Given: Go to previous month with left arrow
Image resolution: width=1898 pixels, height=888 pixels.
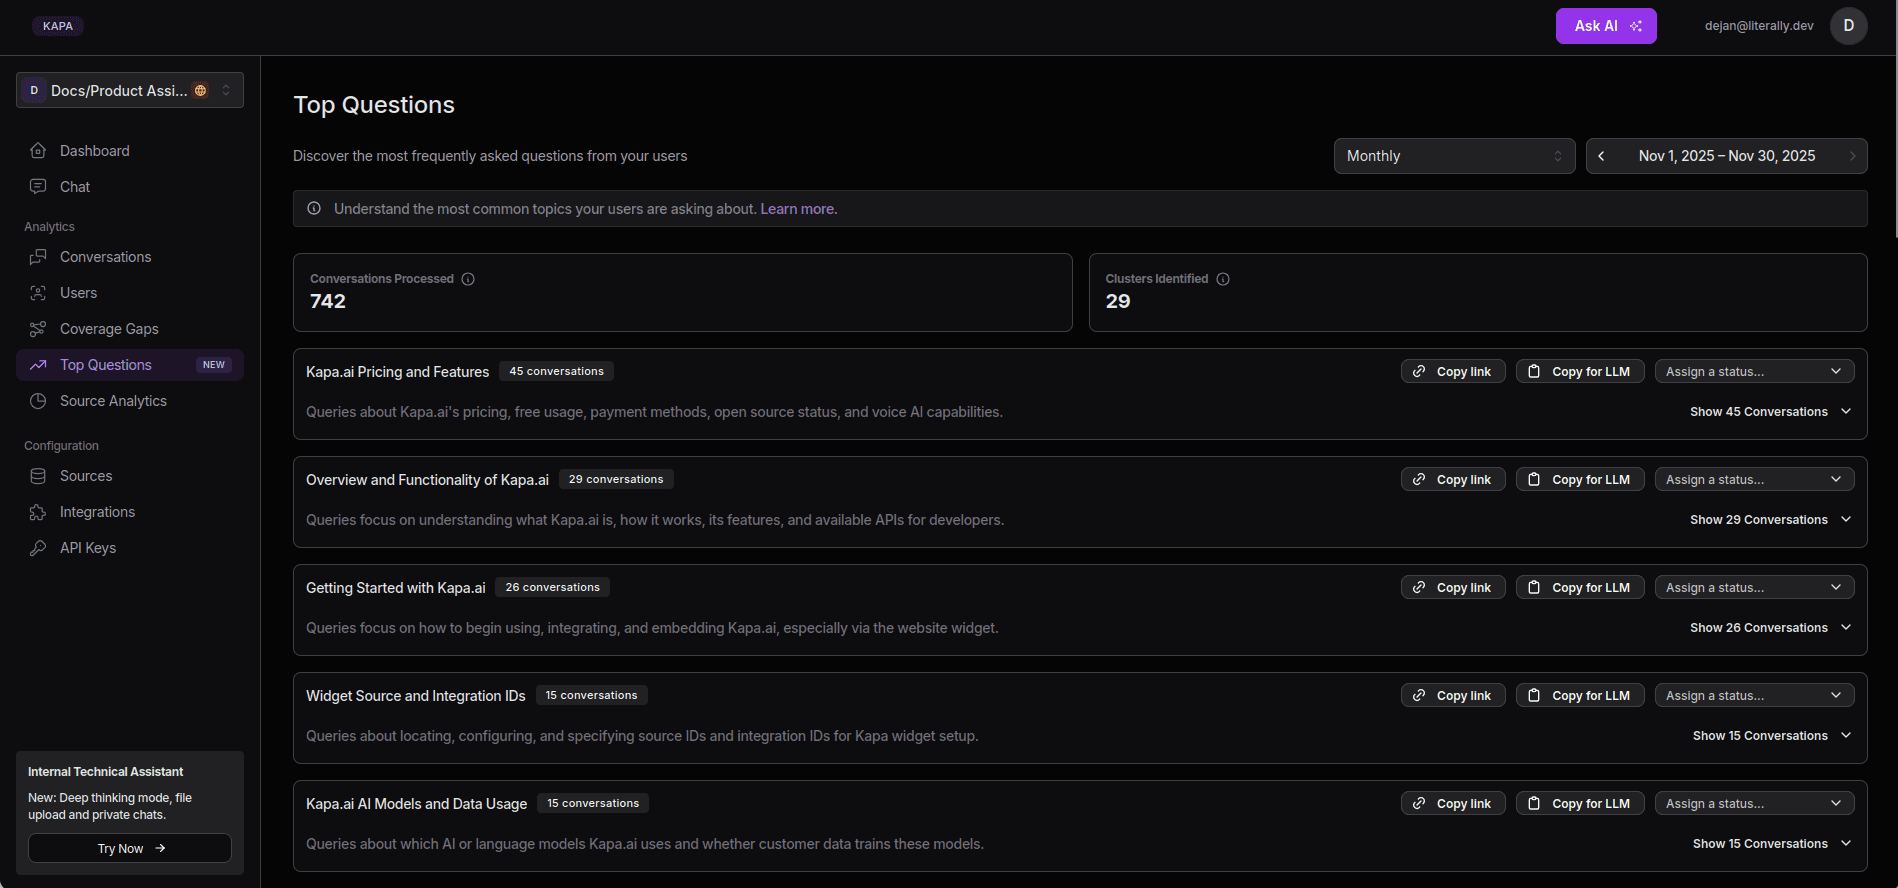Looking at the screenshot, I should coord(1601,156).
